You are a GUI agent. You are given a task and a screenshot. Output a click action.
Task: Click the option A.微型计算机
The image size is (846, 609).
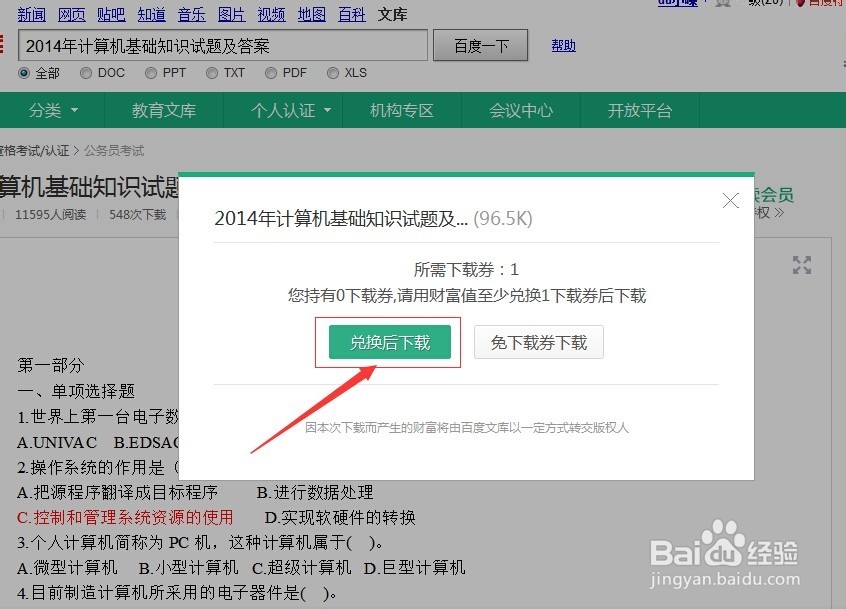[x=67, y=567]
